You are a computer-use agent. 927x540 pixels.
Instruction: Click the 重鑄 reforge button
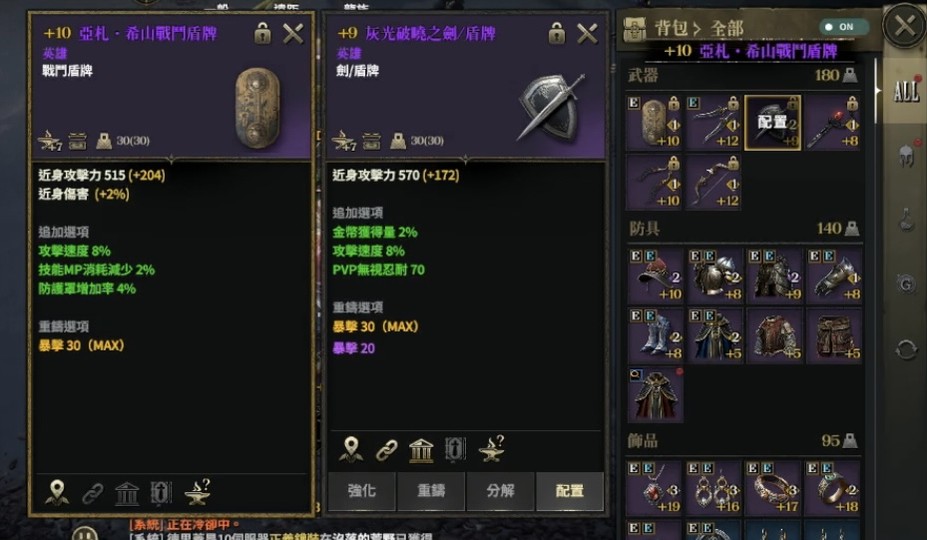coord(431,490)
